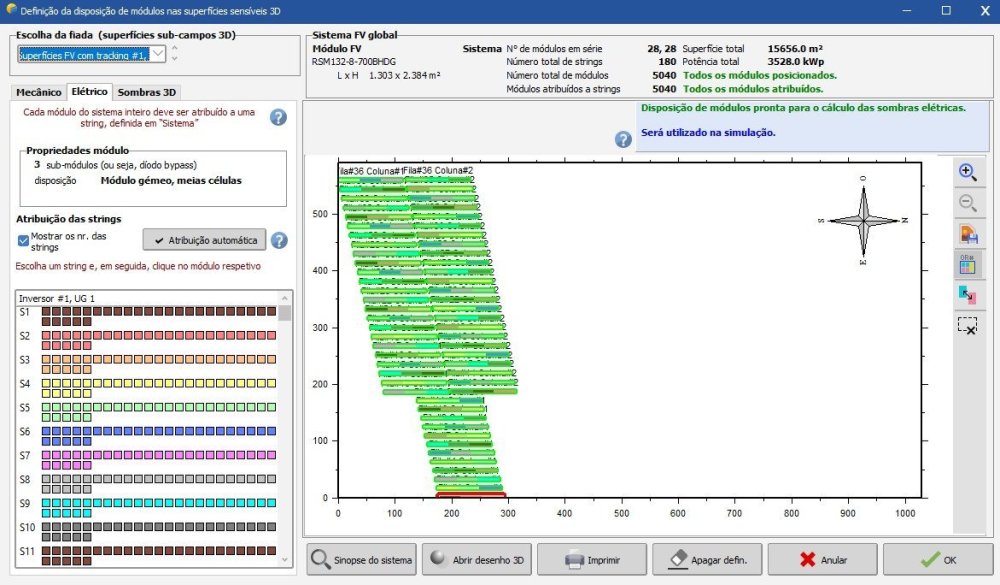
Task: Toggle the 'Mostrar os nr. das strings' checkbox
Action: coord(24,240)
